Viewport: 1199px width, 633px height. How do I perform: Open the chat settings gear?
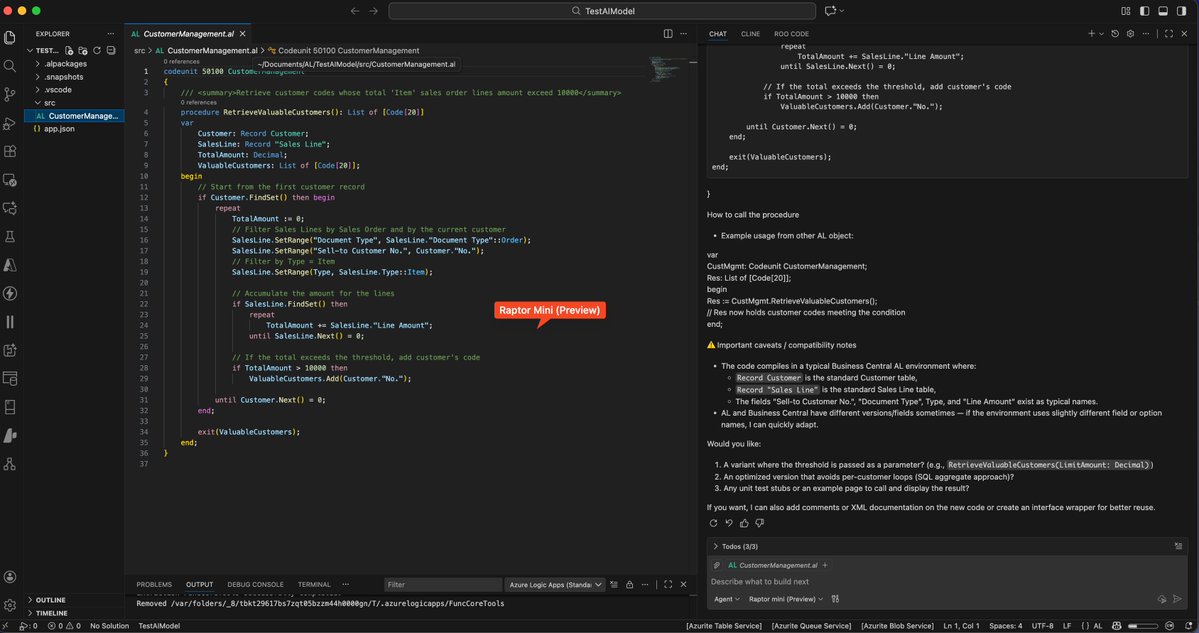tap(1130, 33)
